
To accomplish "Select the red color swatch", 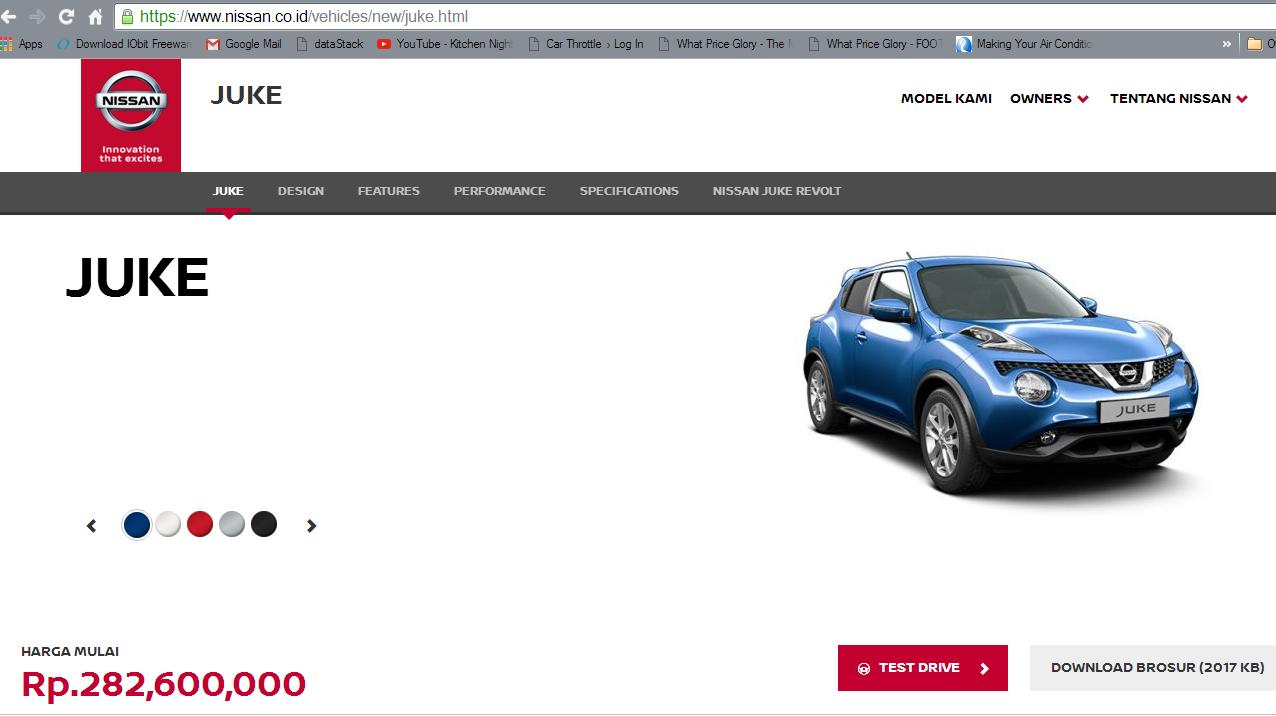I will (x=200, y=524).
